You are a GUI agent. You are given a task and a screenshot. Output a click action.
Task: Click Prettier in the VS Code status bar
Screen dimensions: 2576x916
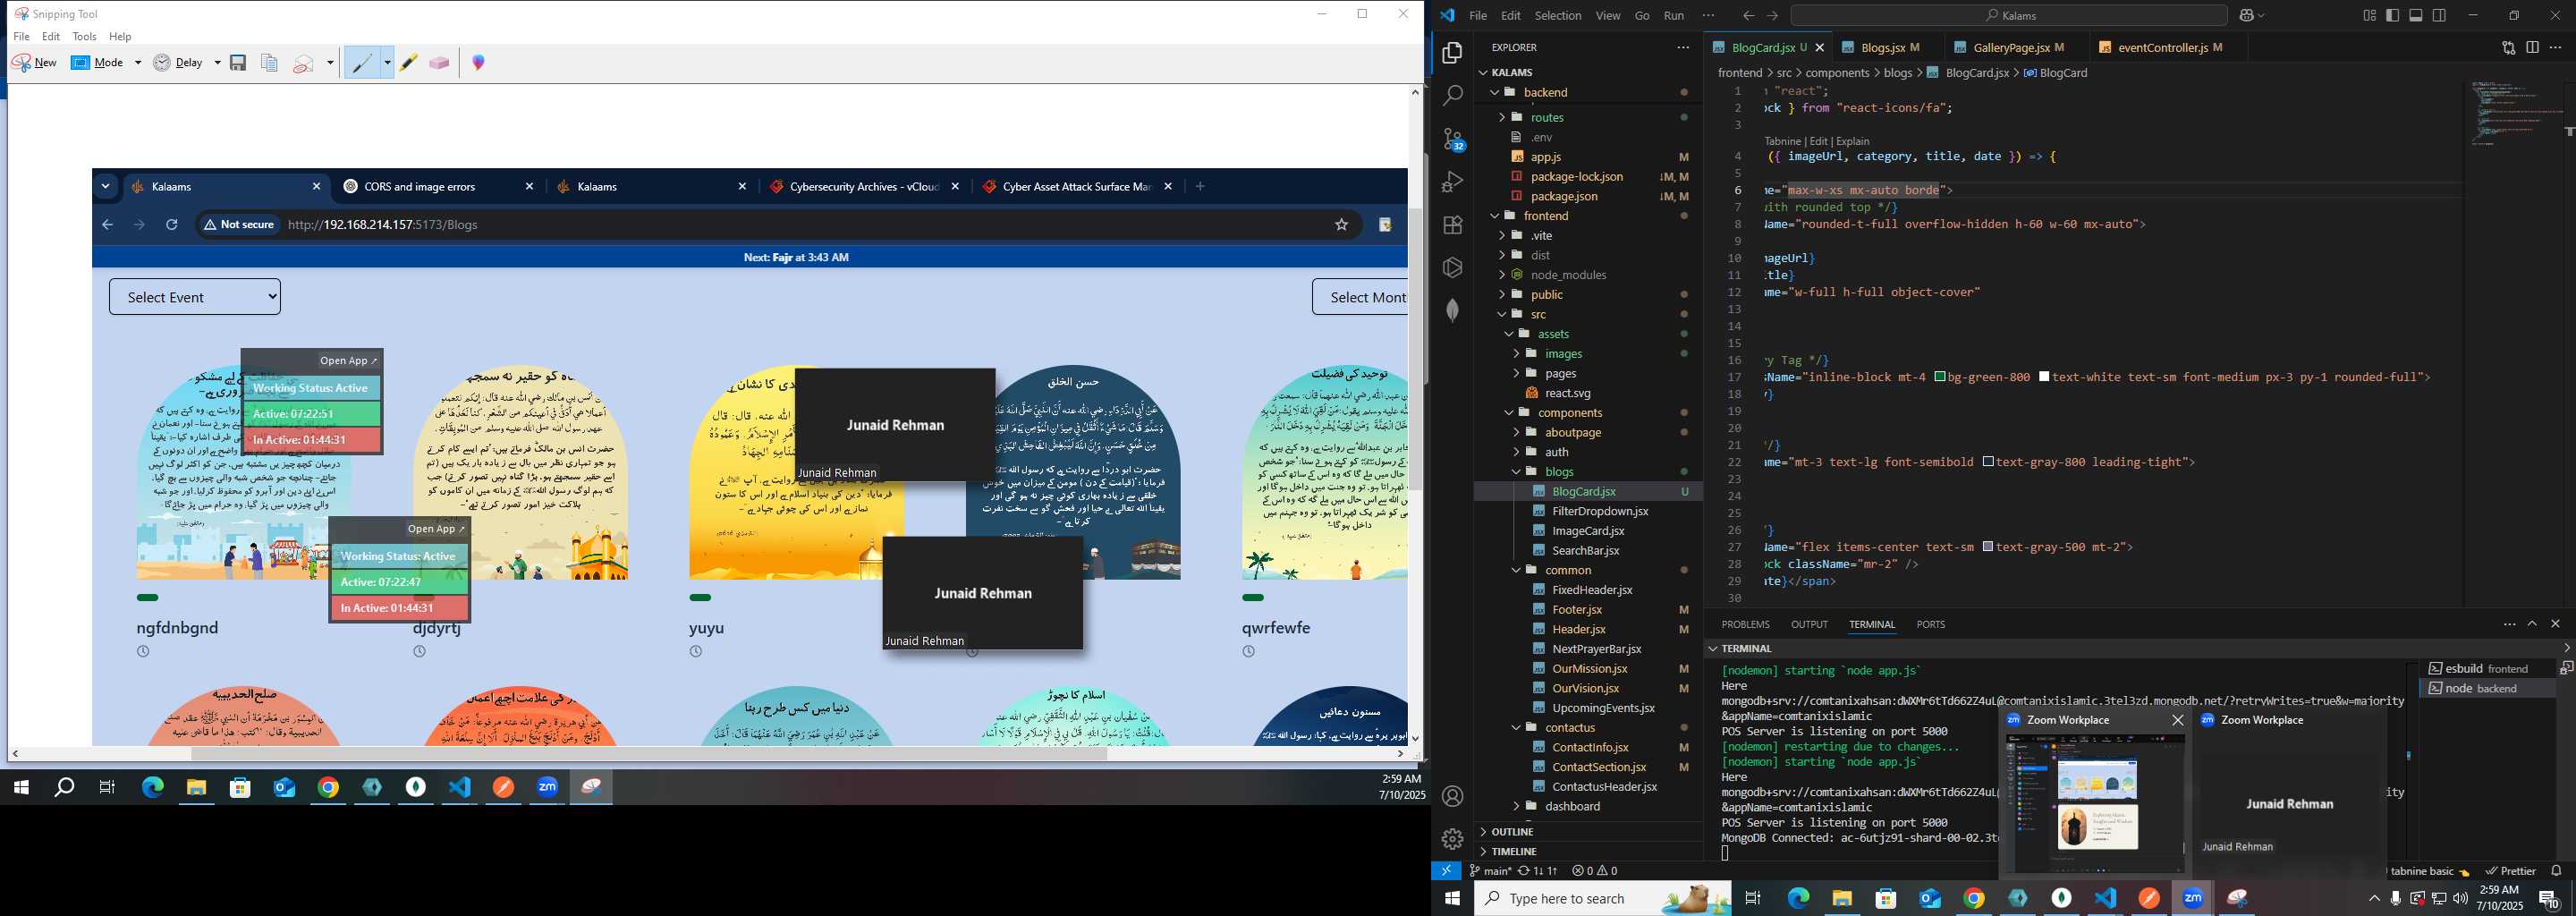pos(2510,871)
